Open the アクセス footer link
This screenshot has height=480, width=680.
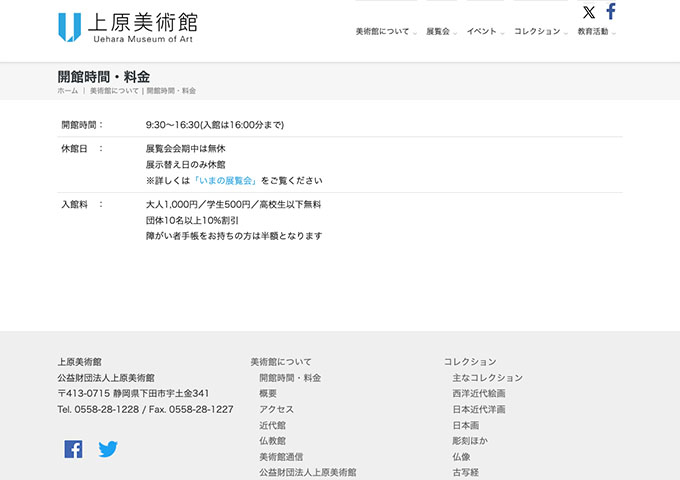tap(276, 409)
